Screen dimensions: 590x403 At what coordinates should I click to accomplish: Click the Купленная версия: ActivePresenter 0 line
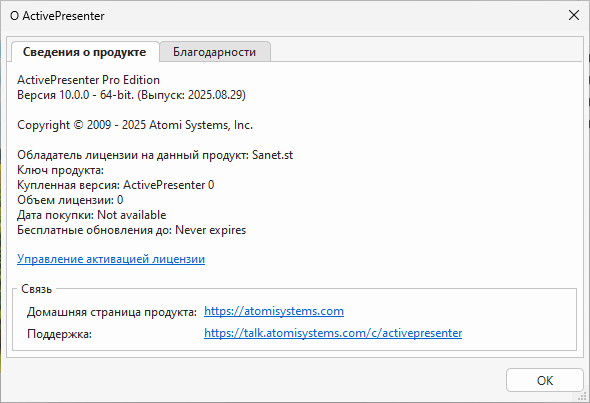[116, 185]
